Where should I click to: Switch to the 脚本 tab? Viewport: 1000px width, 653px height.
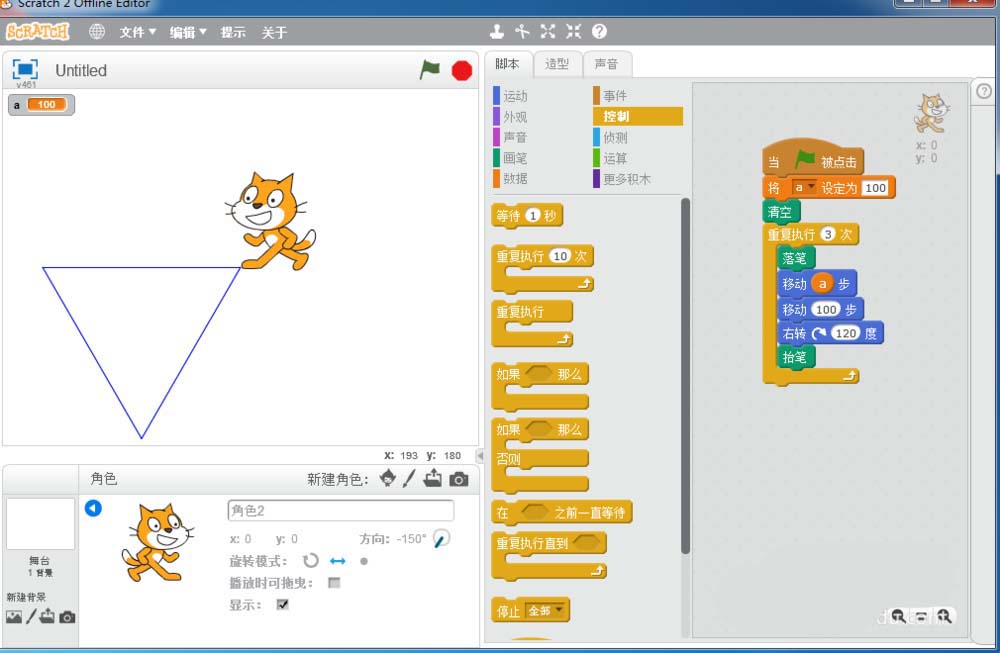pyautogui.click(x=507, y=64)
